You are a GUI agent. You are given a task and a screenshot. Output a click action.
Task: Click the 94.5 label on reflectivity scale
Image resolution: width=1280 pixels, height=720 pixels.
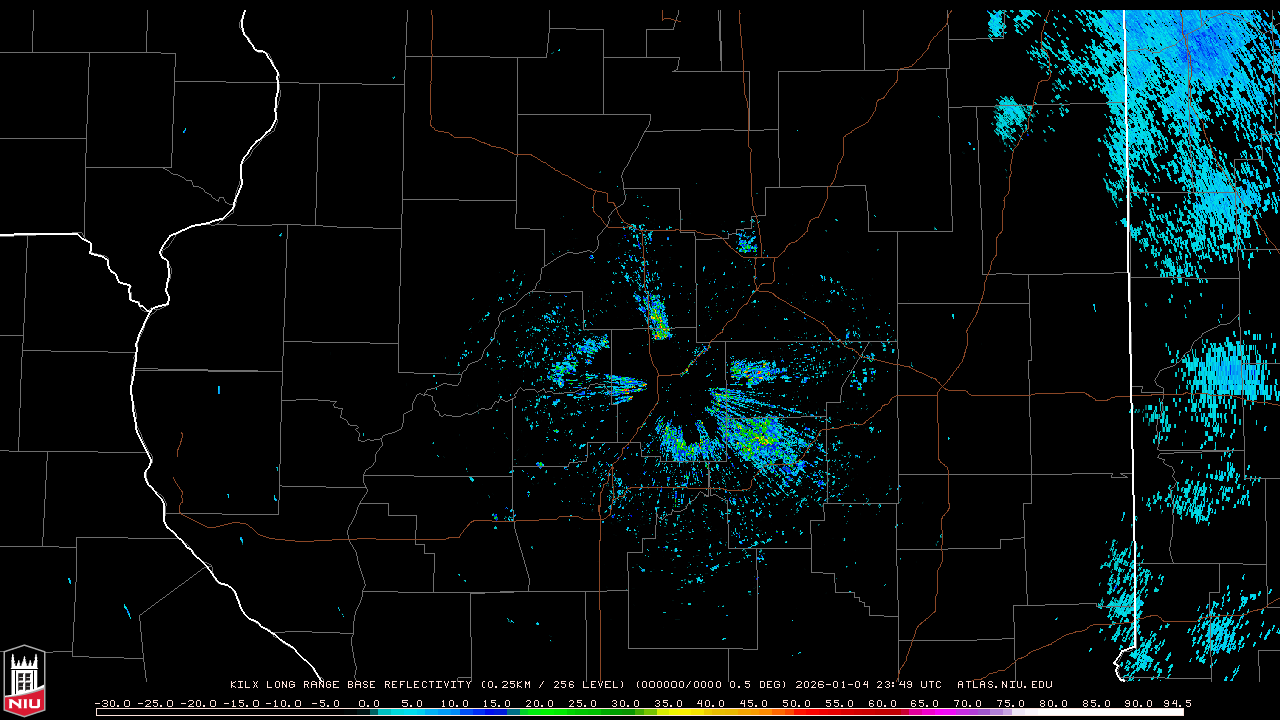[x=1175, y=703]
